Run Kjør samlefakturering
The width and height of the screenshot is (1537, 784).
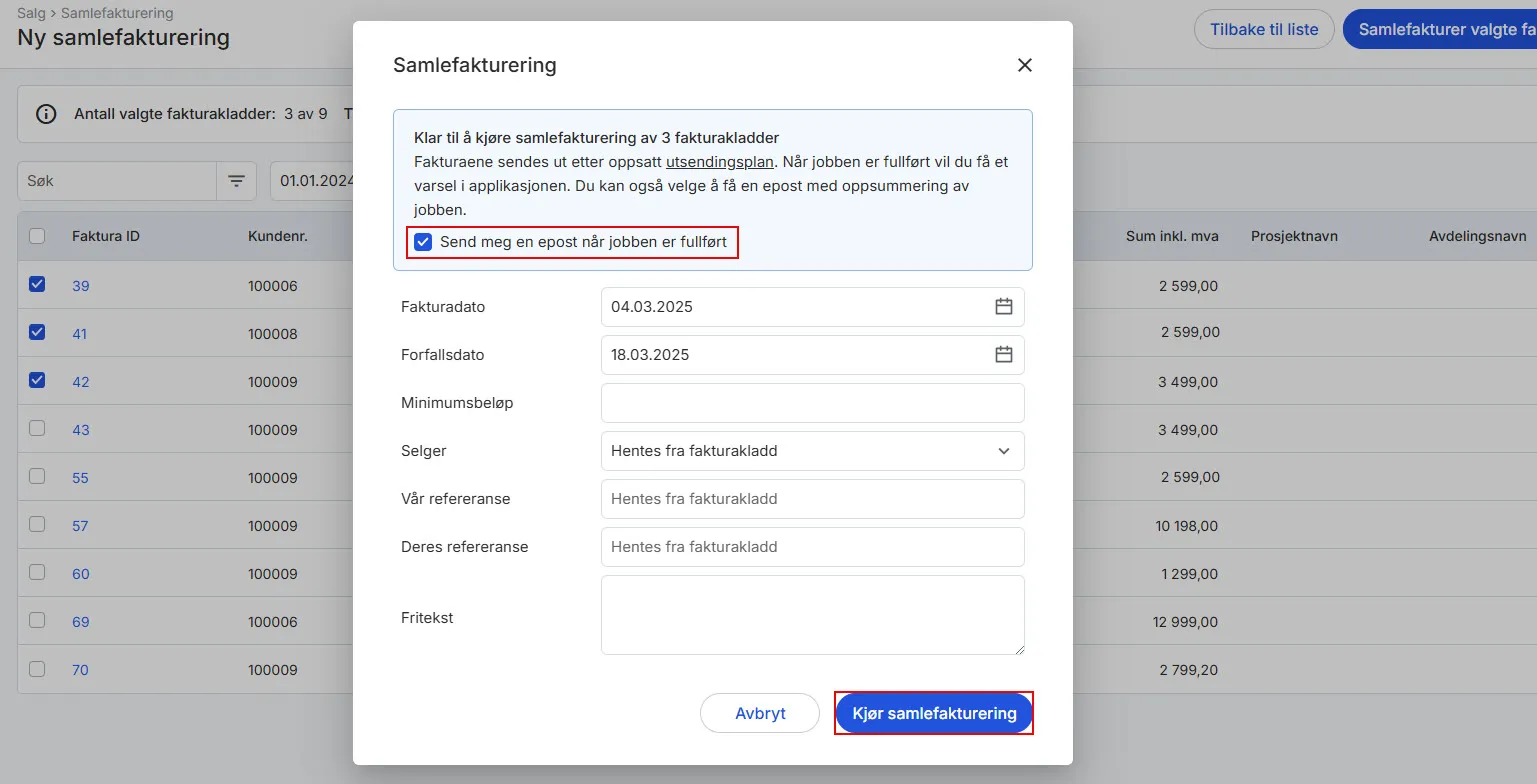pyautogui.click(x=933, y=713)
